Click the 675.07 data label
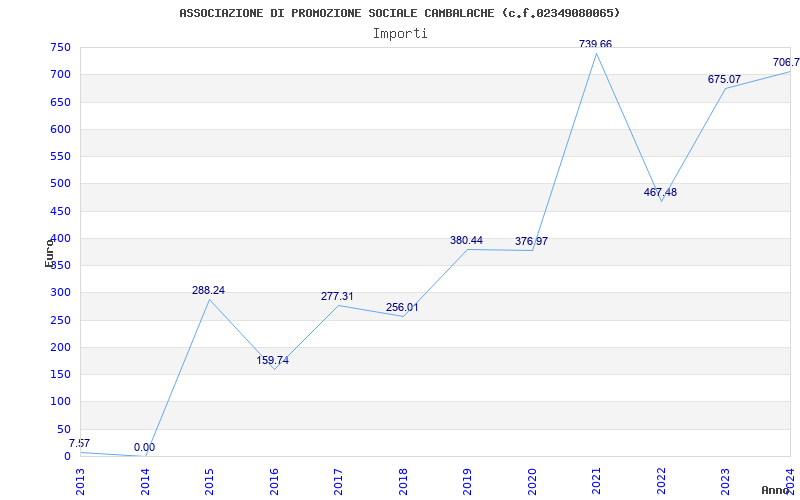Image resolution: width=800 pixels, height=500 pixels. (724, 80)
